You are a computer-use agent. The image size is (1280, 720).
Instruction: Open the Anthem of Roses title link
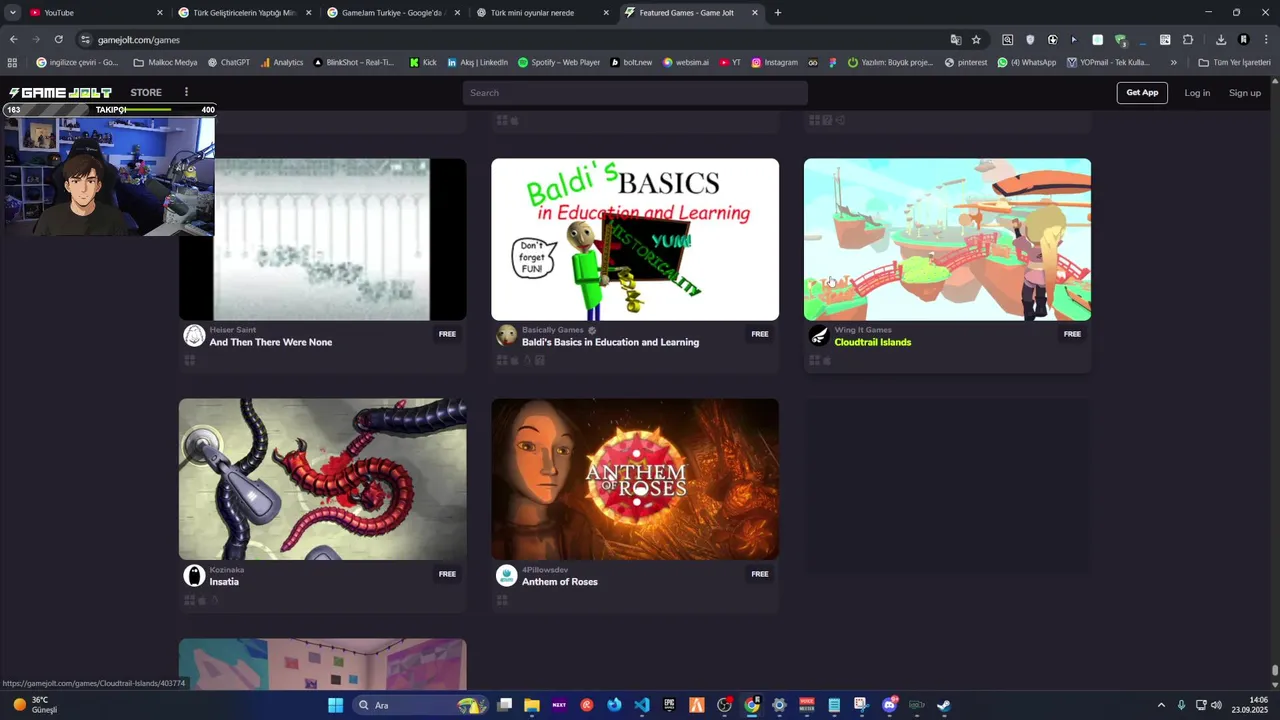click(x=560, y=582)
